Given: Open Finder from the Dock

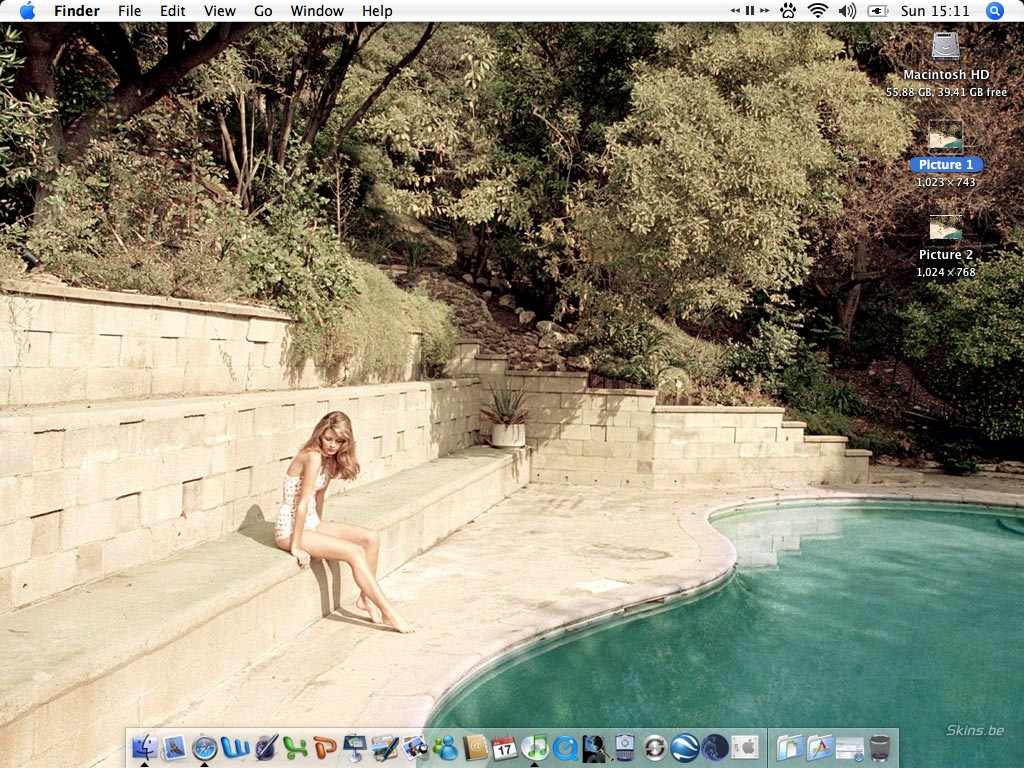Looking at the screenshot, I should coord(144,747).
